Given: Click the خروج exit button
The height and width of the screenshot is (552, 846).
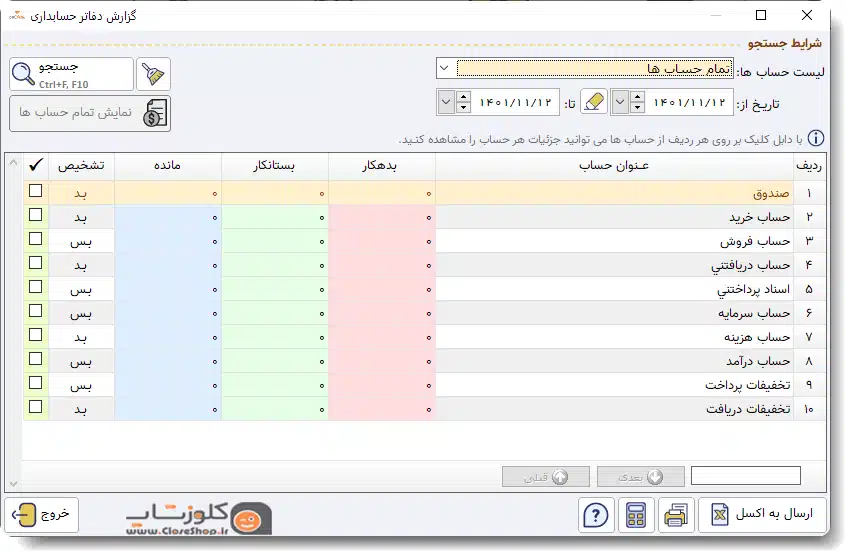Looking at the screenshot, I should pos(42,515).
